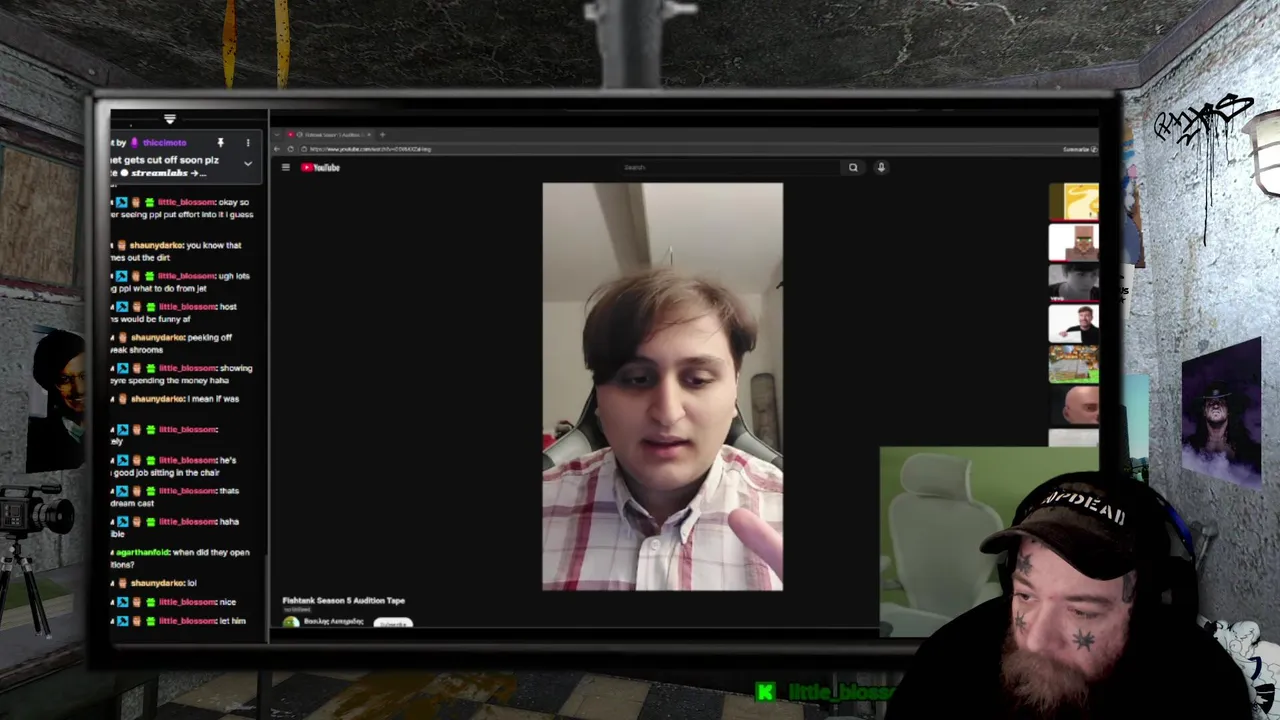Click shaunydarko in 'peeking off' message

pos(157,338)
